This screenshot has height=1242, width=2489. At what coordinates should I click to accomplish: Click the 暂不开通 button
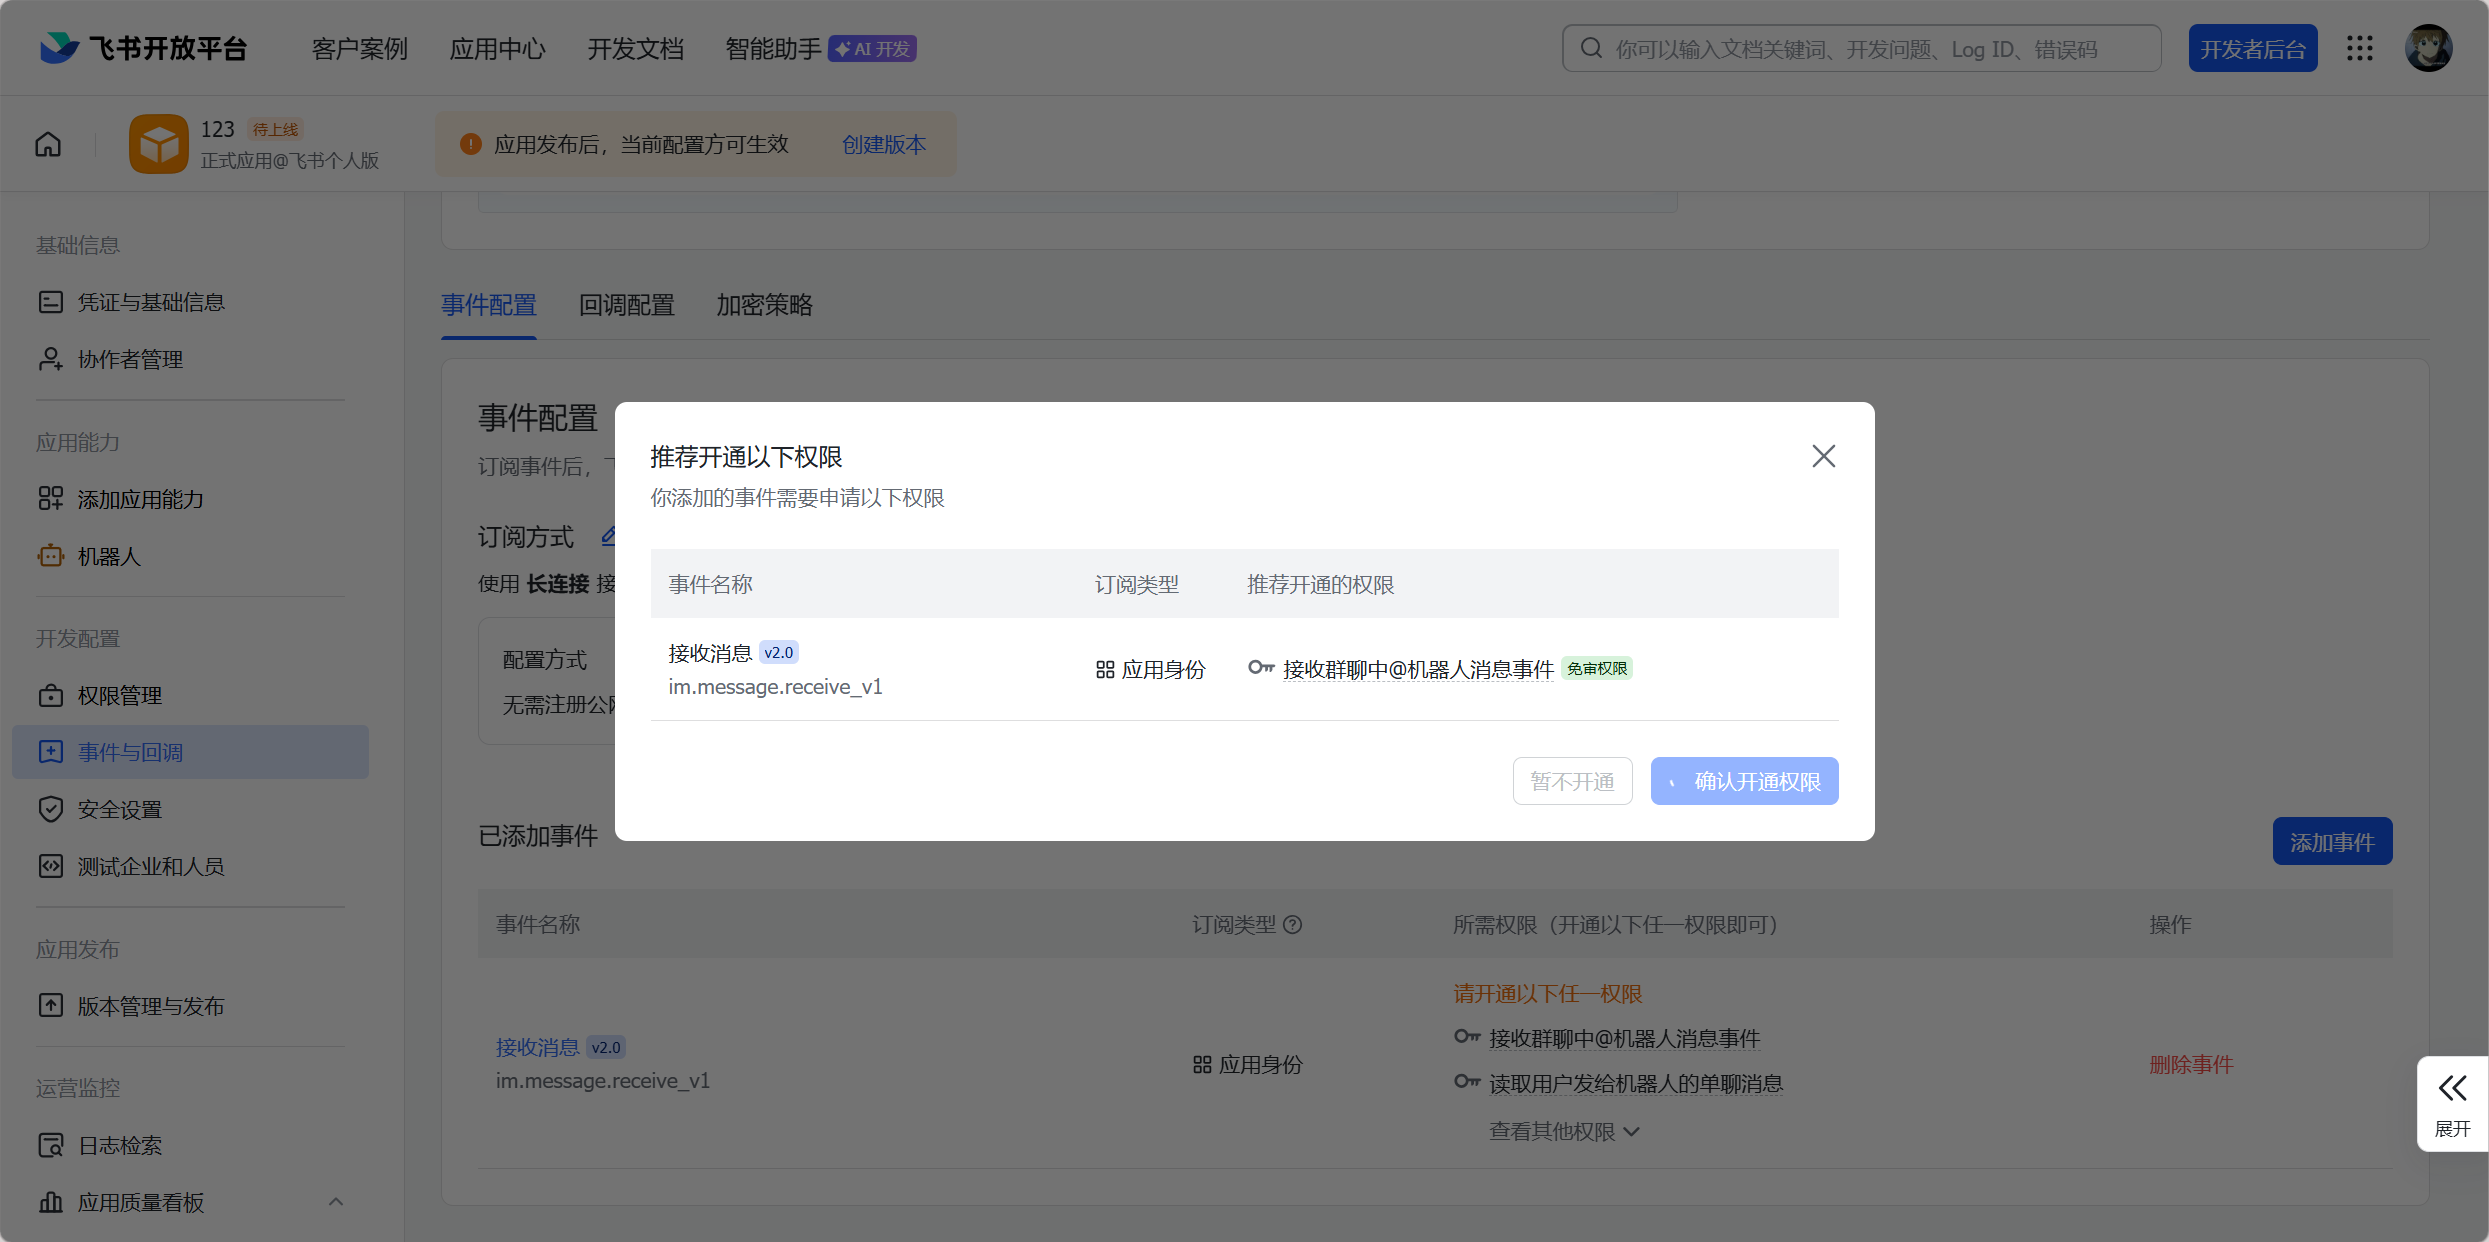click(1572, 781)
